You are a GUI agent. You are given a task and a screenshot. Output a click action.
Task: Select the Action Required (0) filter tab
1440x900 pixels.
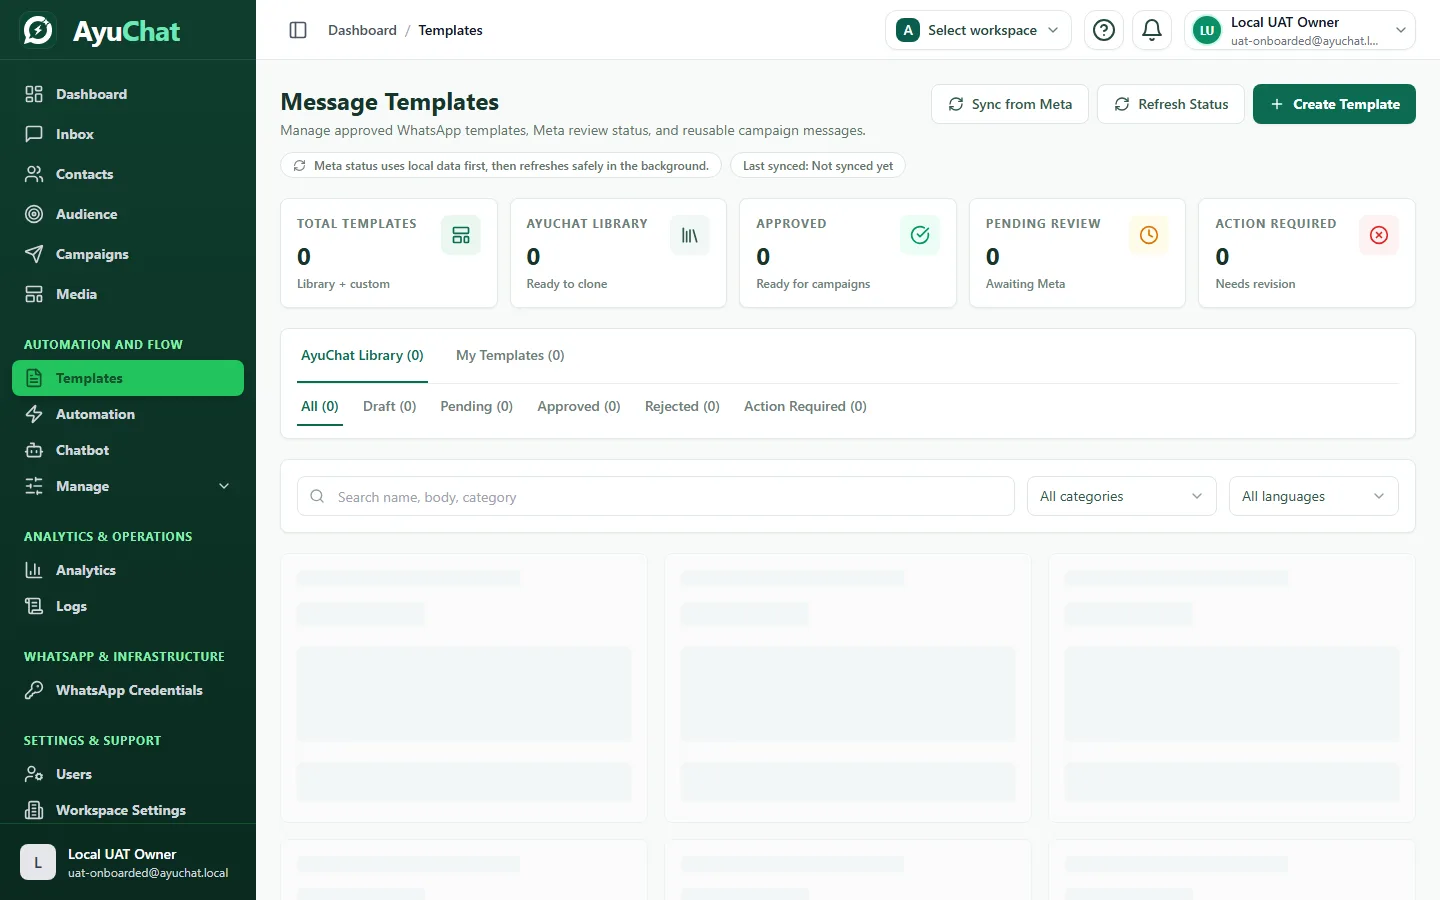pyautogui.click(x=805, y=406)
